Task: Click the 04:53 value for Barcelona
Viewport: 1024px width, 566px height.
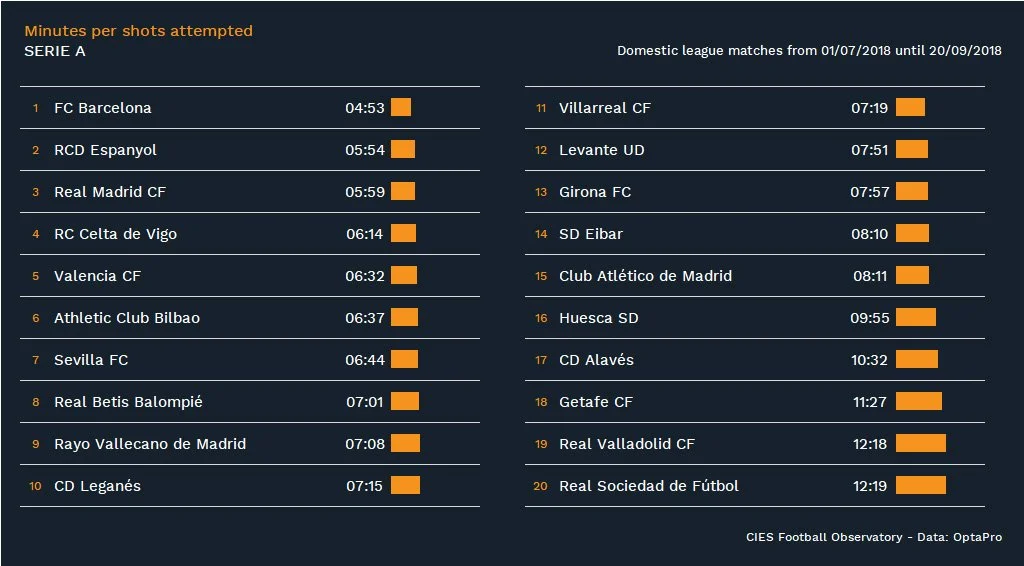Action: tap(365, 108)
